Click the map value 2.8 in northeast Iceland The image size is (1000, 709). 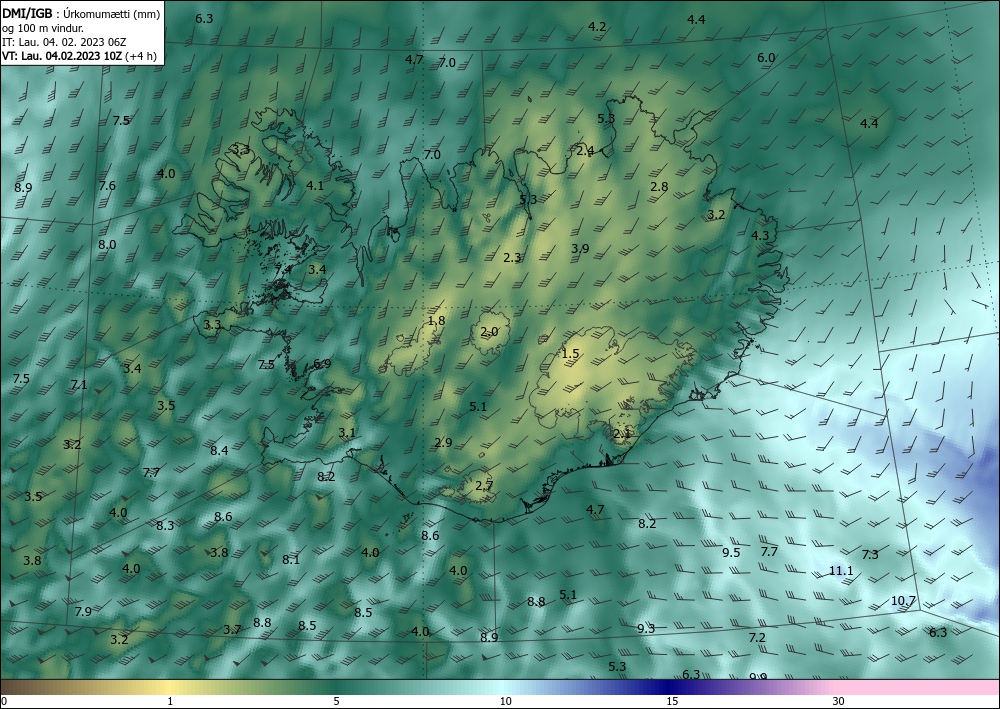point(659,187)
